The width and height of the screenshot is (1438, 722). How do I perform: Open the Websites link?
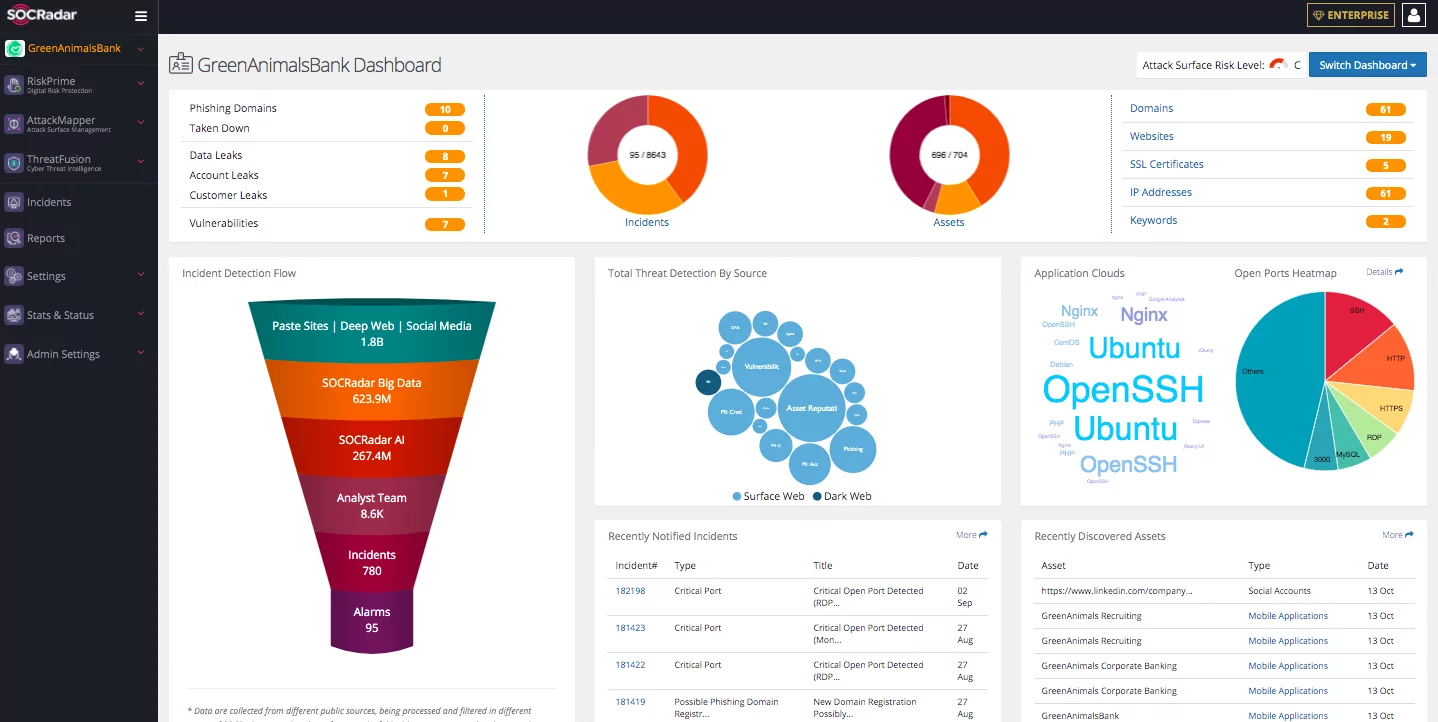coord(1152,136)
